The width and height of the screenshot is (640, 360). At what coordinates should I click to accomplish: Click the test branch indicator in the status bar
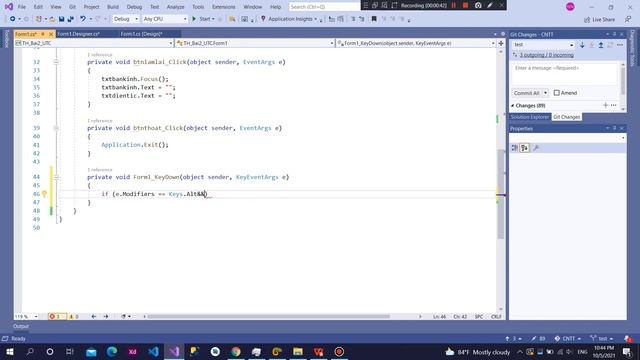(x=602, y=338)
